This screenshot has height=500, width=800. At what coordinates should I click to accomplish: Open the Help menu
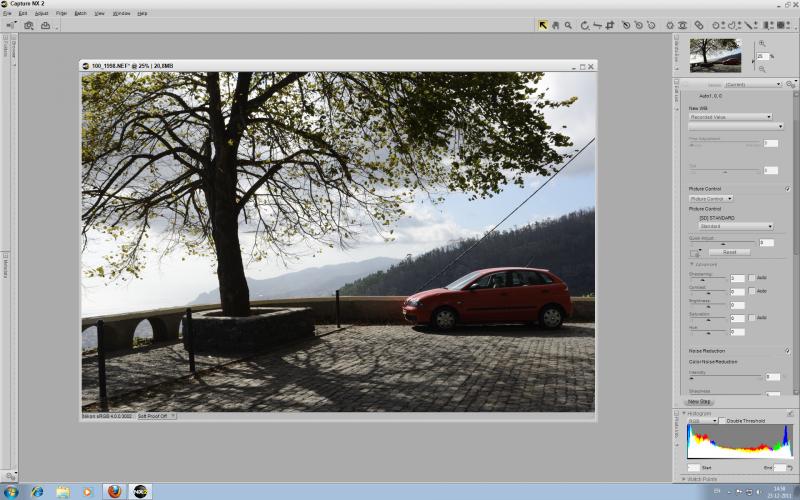(x=142, y=13)
